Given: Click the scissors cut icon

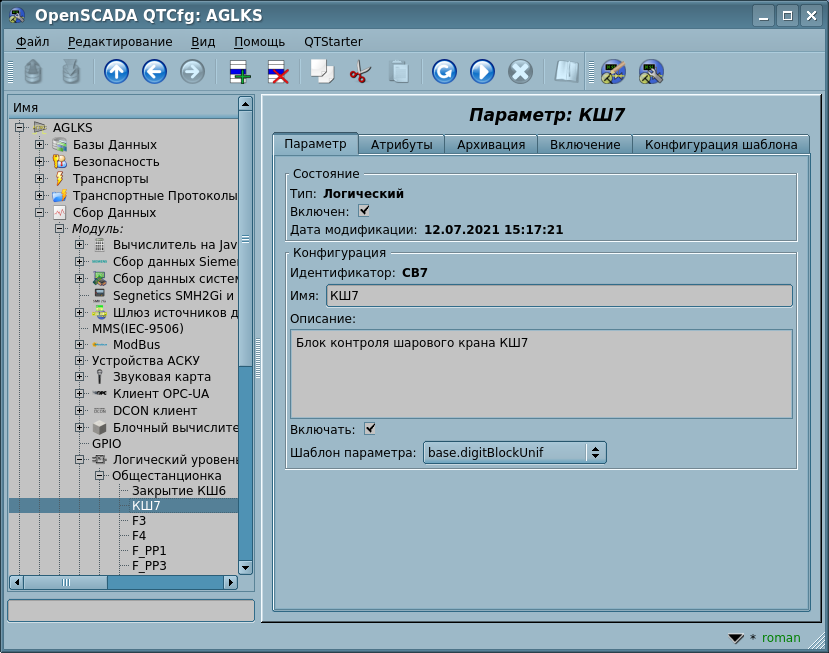Looking at the screenshot, I should point(360,72).
